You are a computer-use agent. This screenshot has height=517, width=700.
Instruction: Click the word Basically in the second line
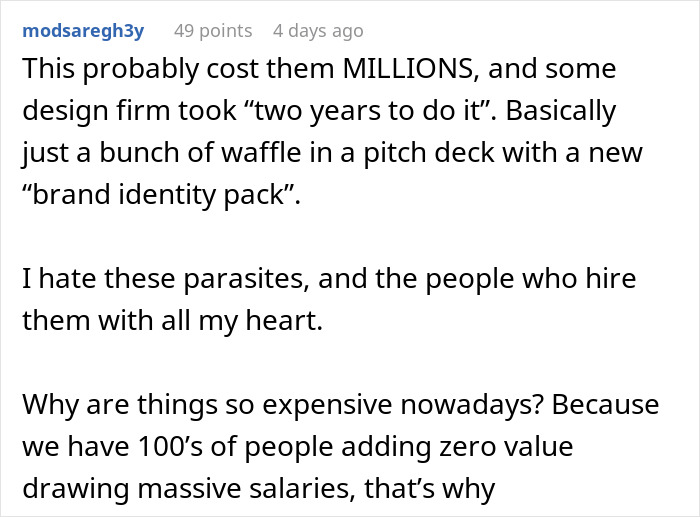tap(560, 111)
